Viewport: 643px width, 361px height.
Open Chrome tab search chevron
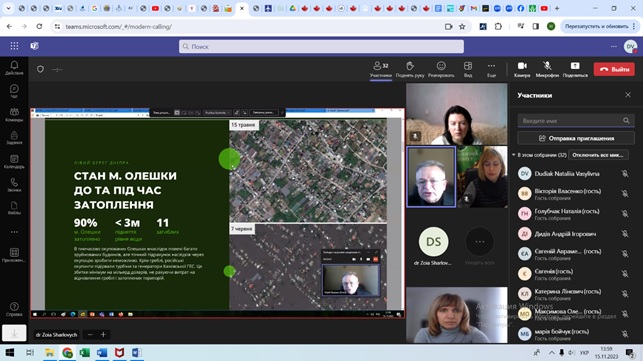pyautogui.click(x=8, y=8)
